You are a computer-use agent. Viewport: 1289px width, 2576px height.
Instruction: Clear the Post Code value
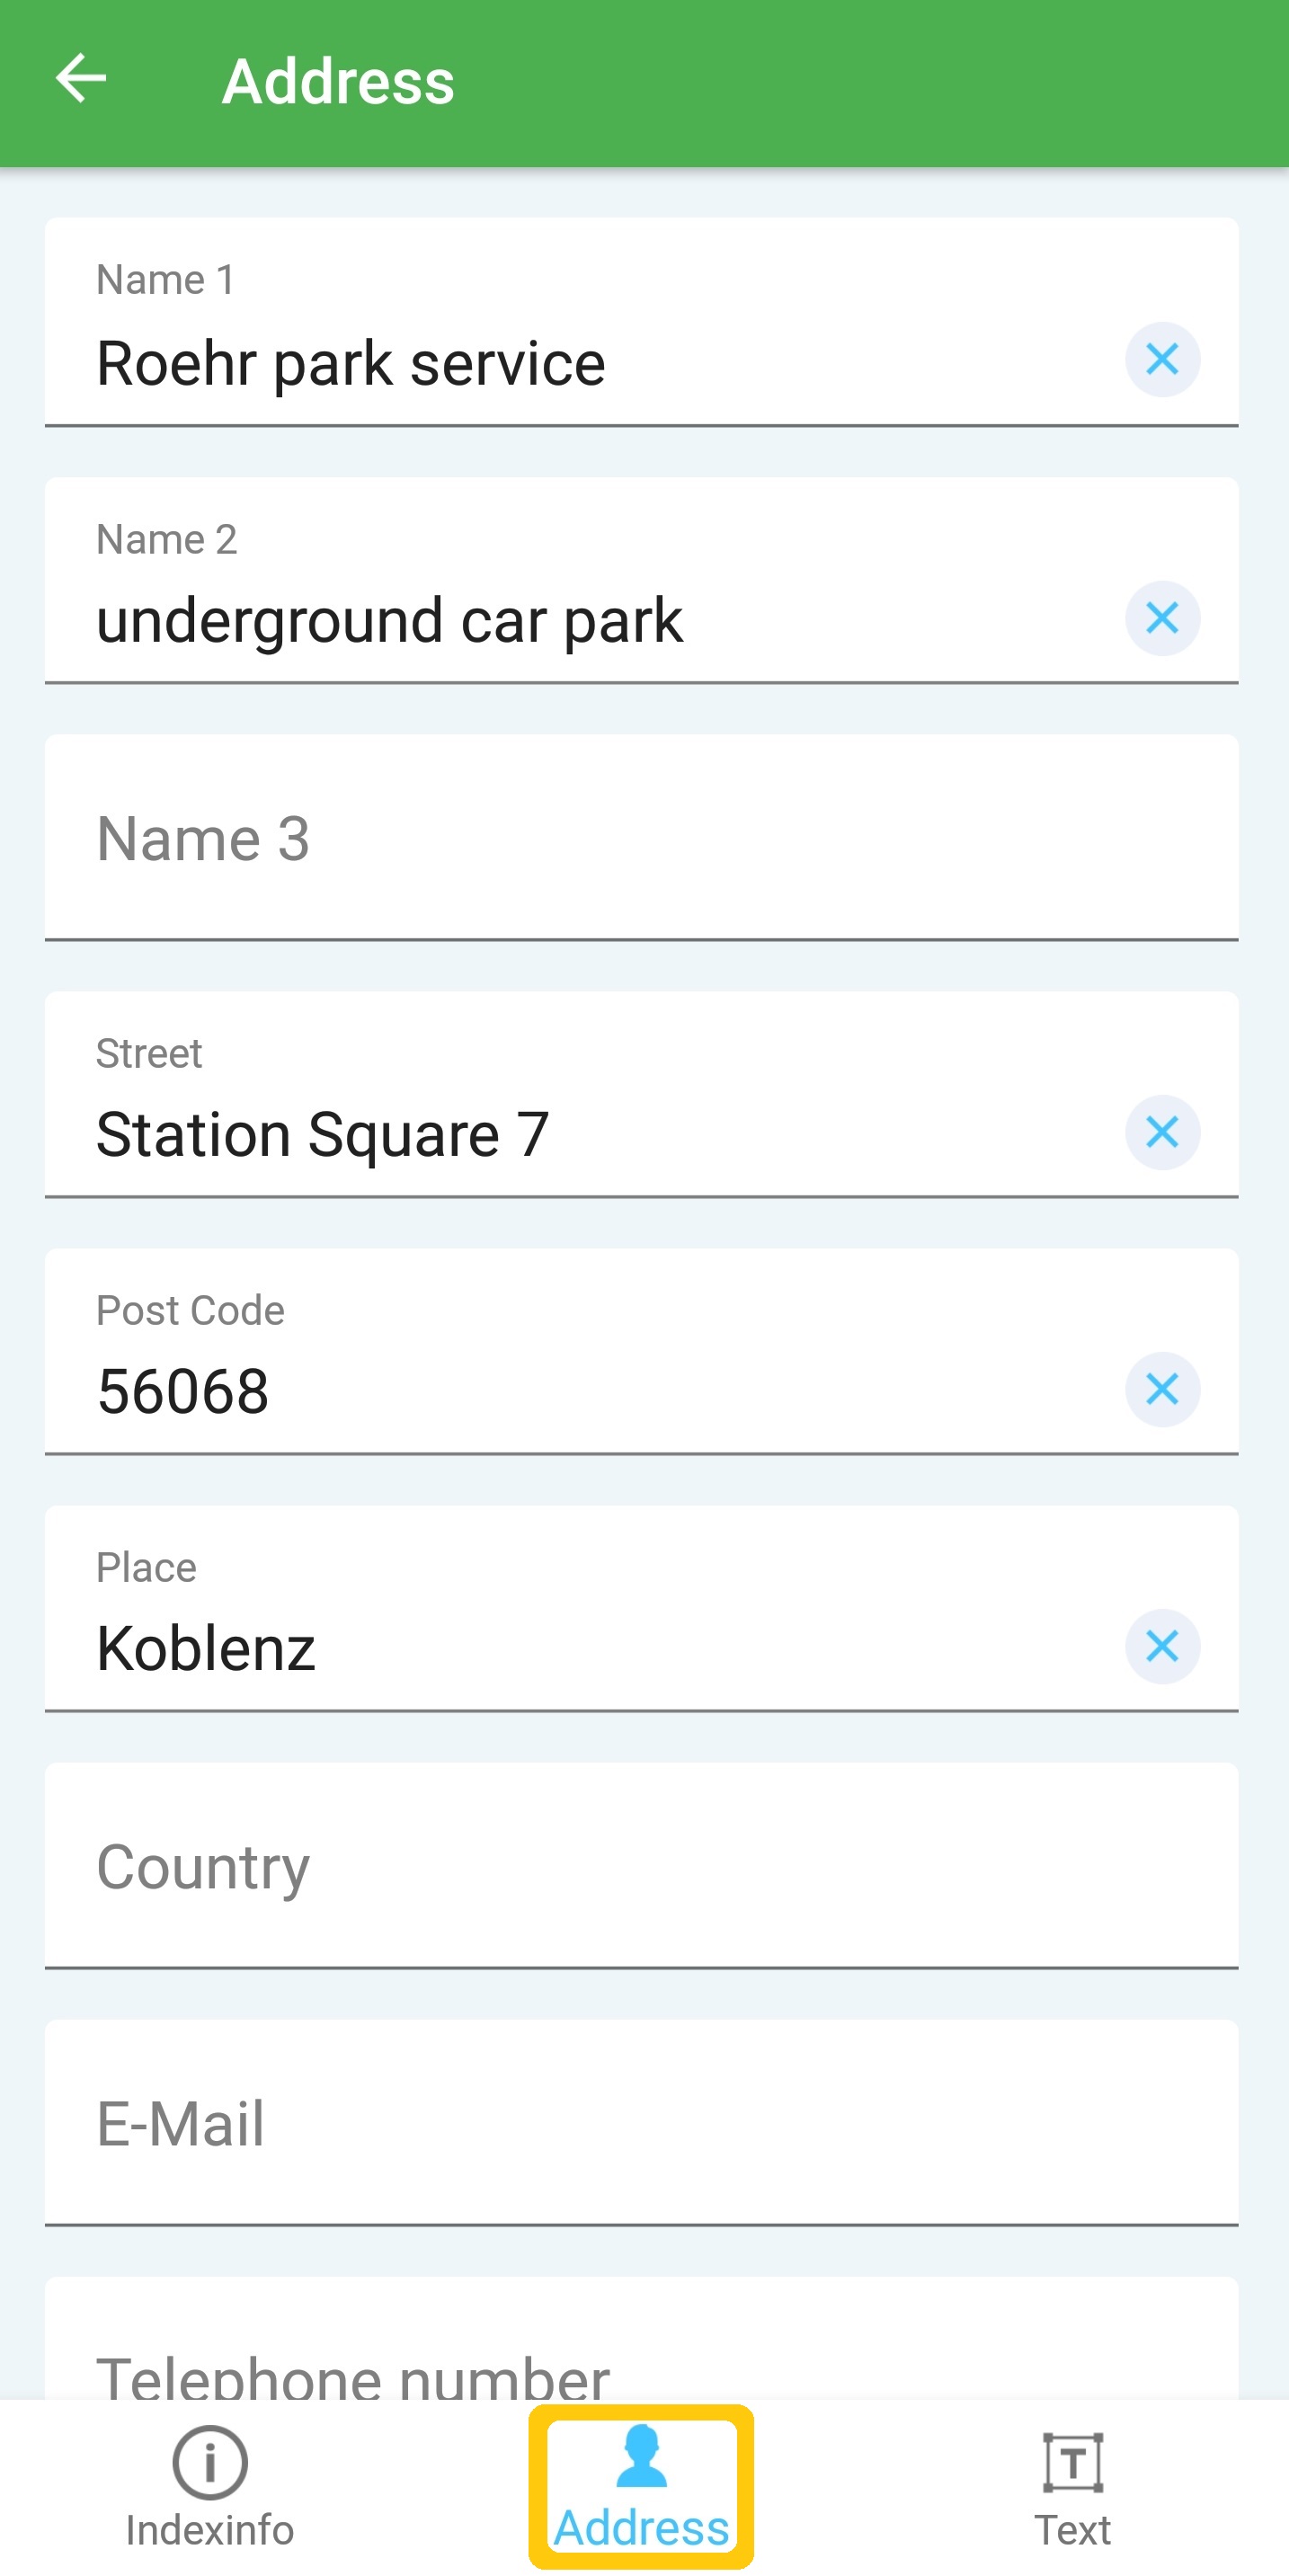tap(1162, 1389)
